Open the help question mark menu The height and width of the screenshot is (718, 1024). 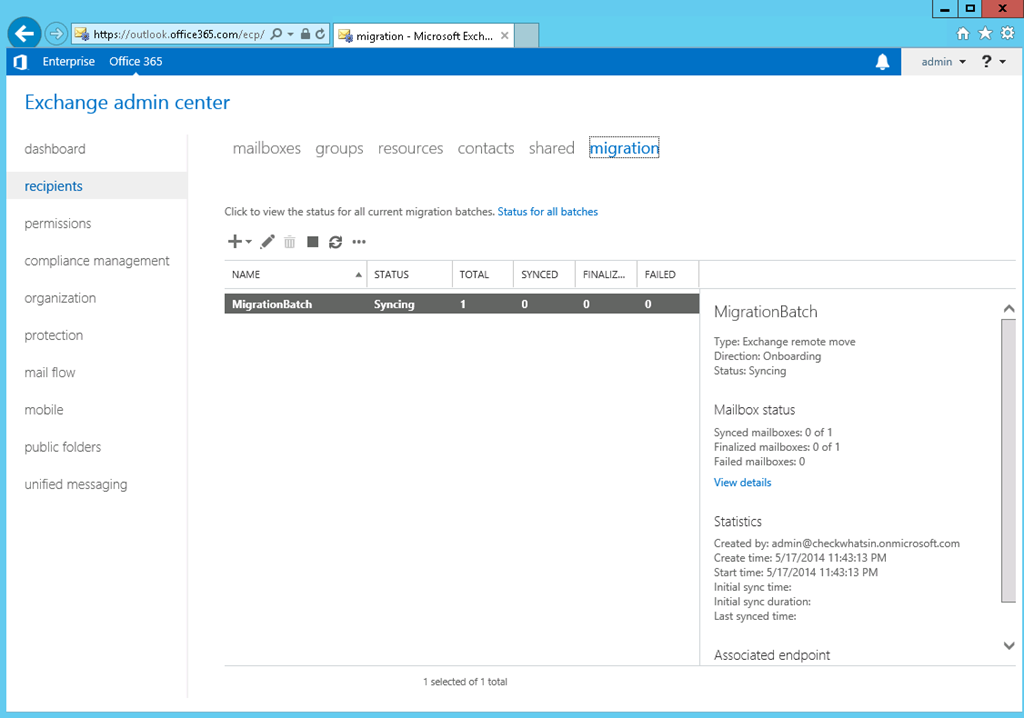[993, 61]
